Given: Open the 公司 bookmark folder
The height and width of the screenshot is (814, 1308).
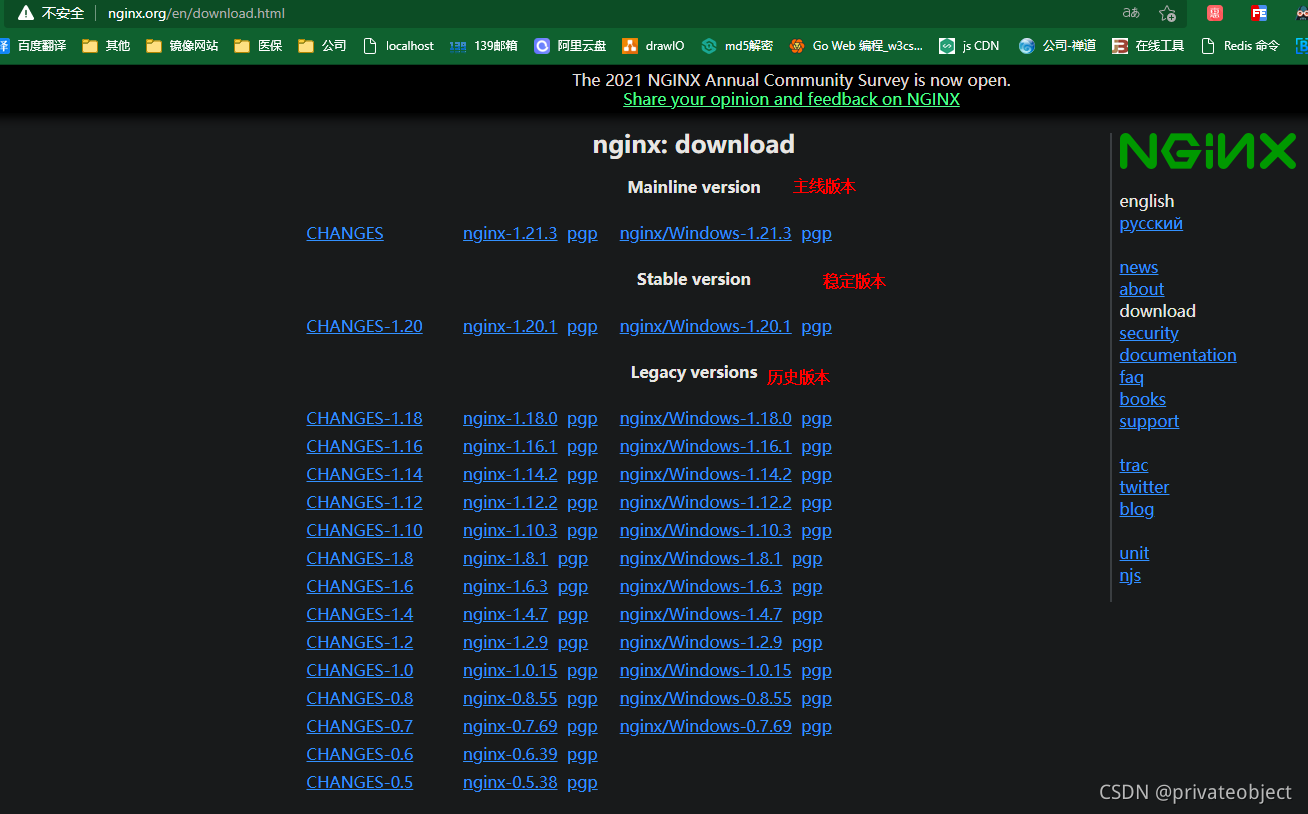Looking at the screenshot, I should 322,46.
